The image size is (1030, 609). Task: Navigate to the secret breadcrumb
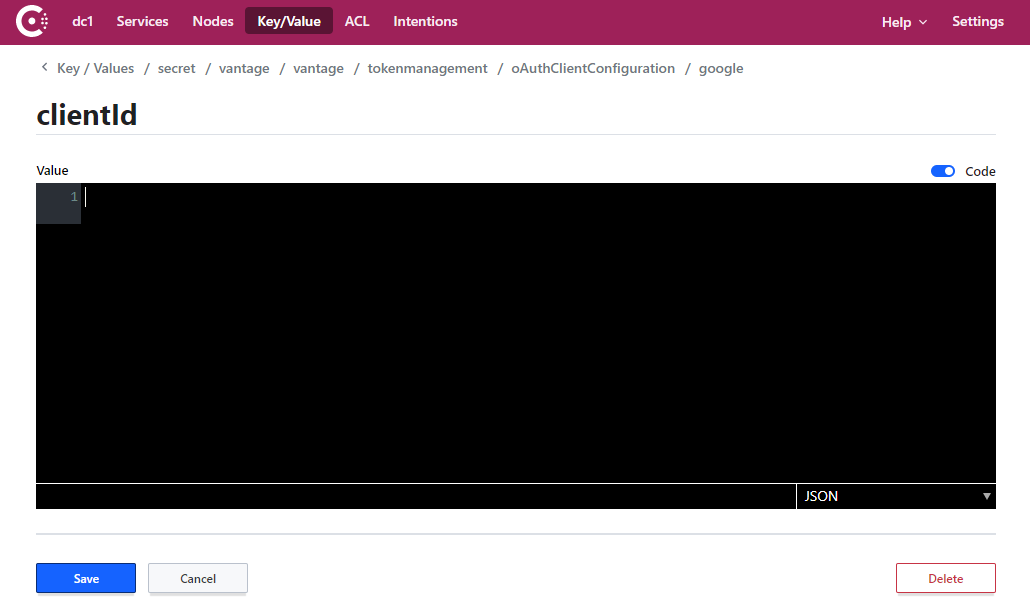(176, 68)
